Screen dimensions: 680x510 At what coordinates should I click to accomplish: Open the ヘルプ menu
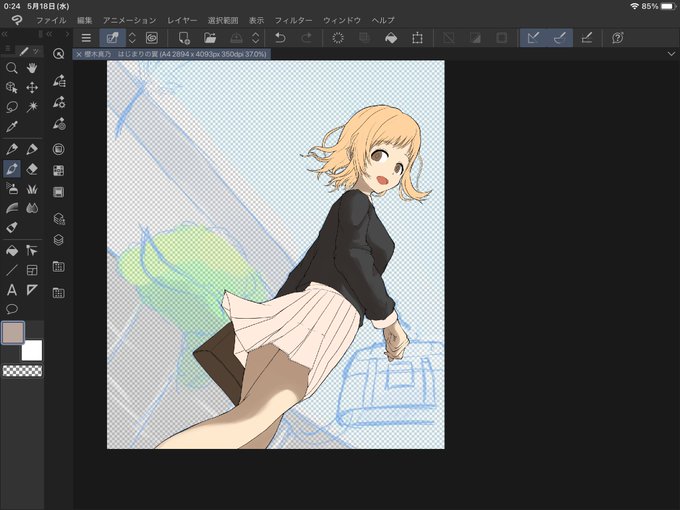point(383,20)
